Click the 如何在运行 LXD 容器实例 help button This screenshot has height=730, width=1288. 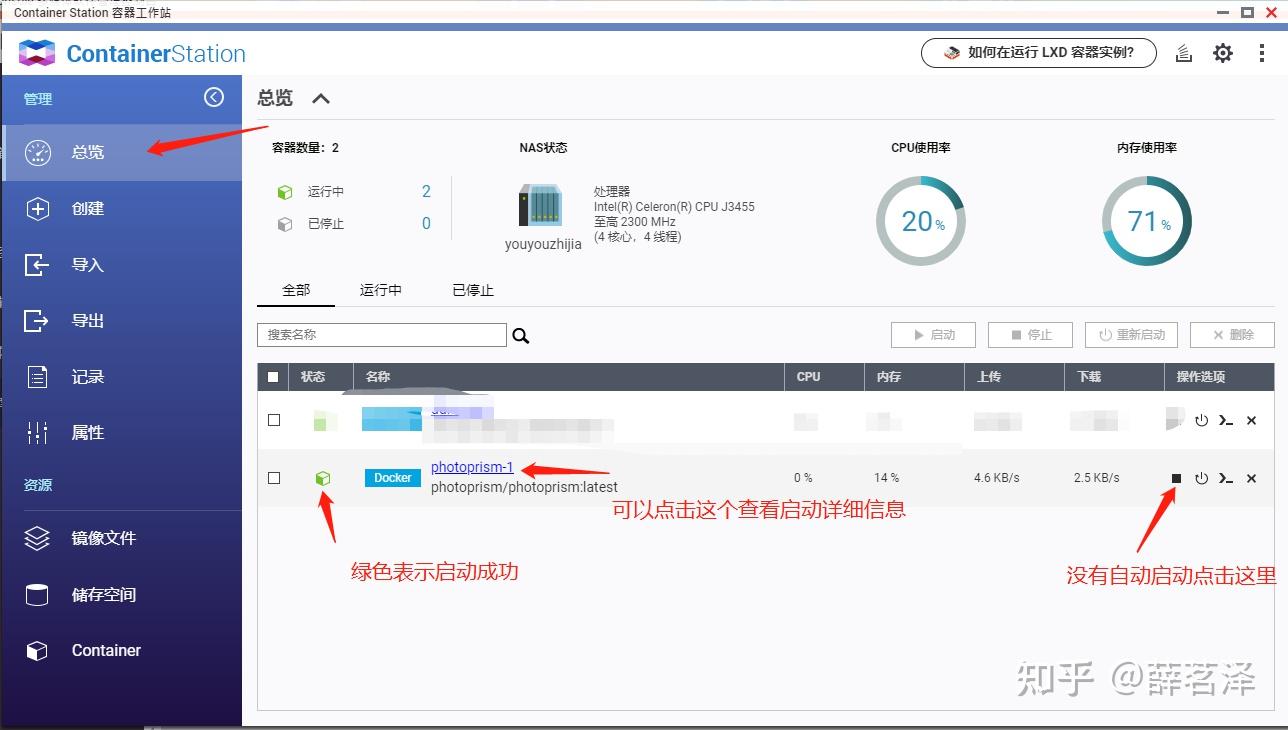coord(1038,53)
